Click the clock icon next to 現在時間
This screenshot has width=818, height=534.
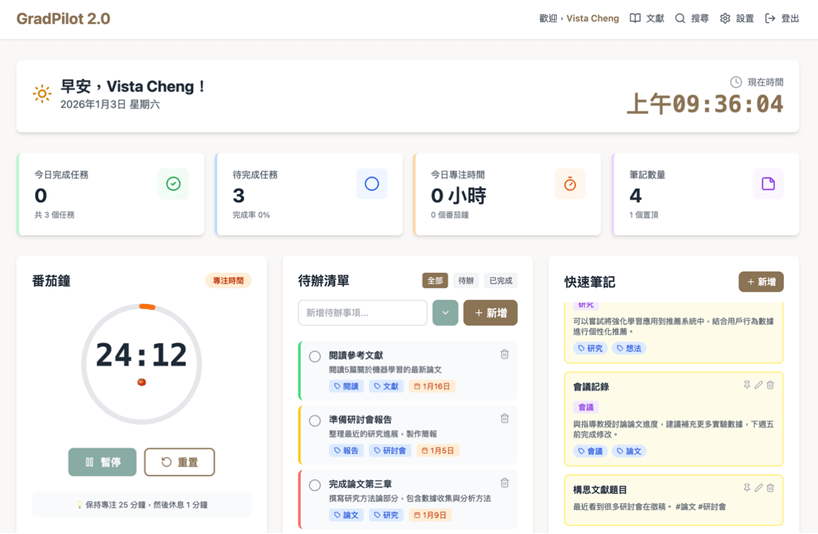click(x=736, y=82)
